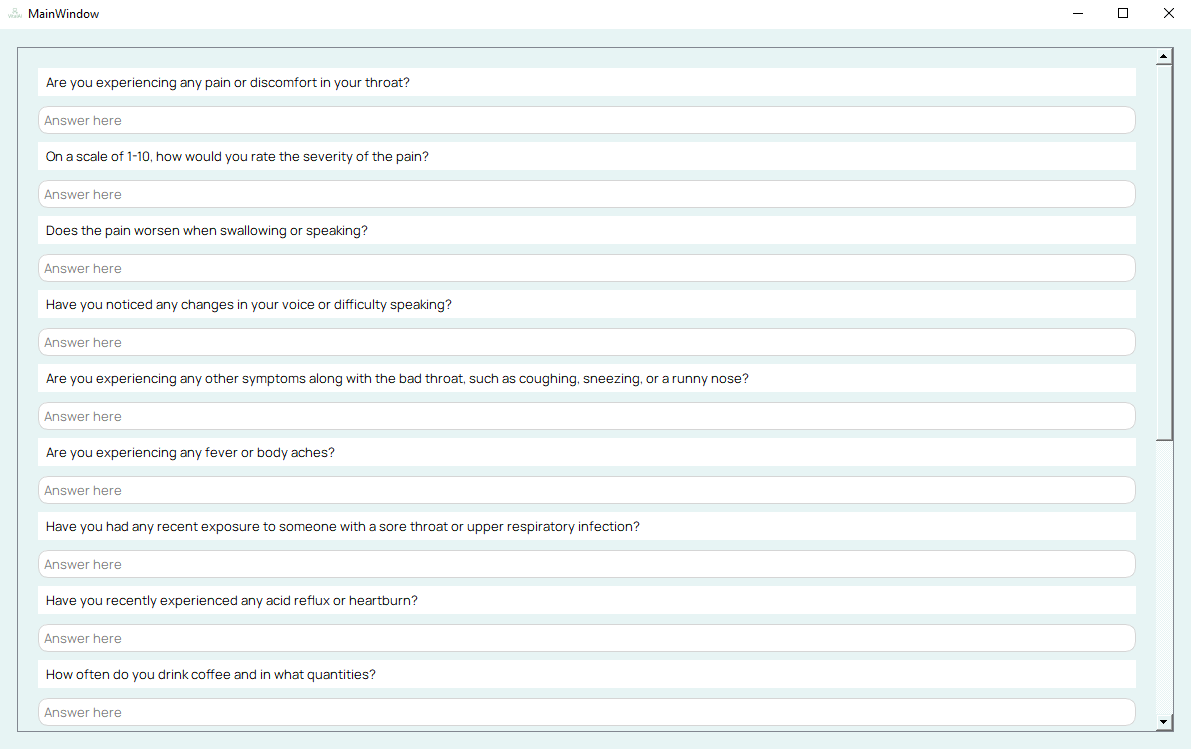Select the throat pain or discomfort question text
This screenshot has height=749, width=1191.
point(228,83)
